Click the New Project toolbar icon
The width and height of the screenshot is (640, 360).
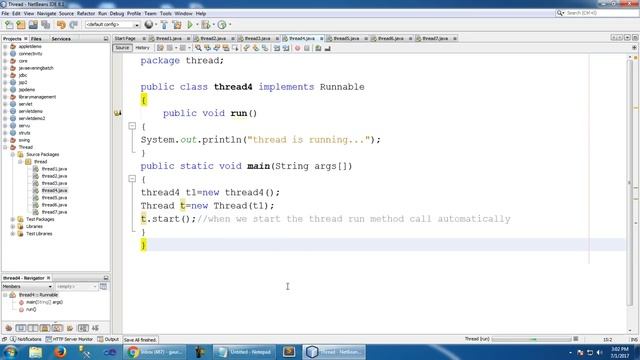click(21, 25)
